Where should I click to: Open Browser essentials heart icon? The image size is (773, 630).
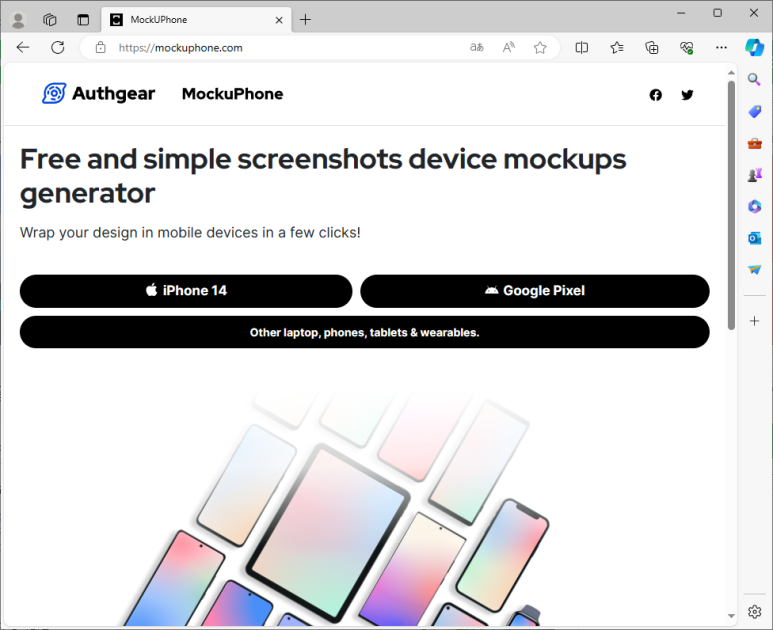pos(686,47)
